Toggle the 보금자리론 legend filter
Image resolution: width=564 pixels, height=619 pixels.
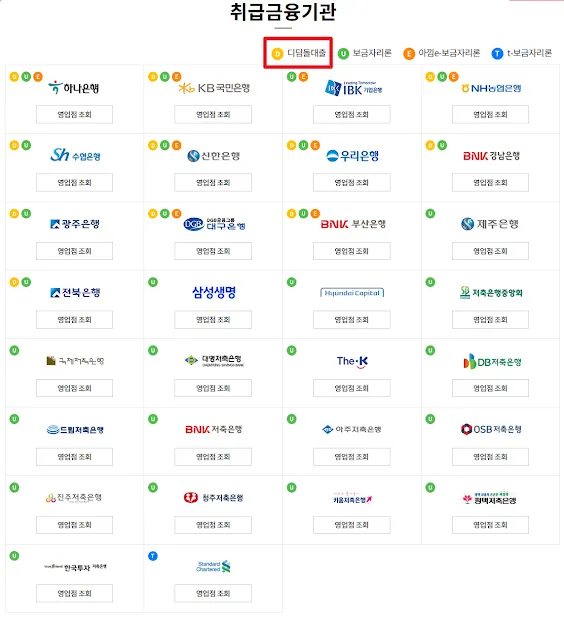pyautogui.click(x=365, y=53)
